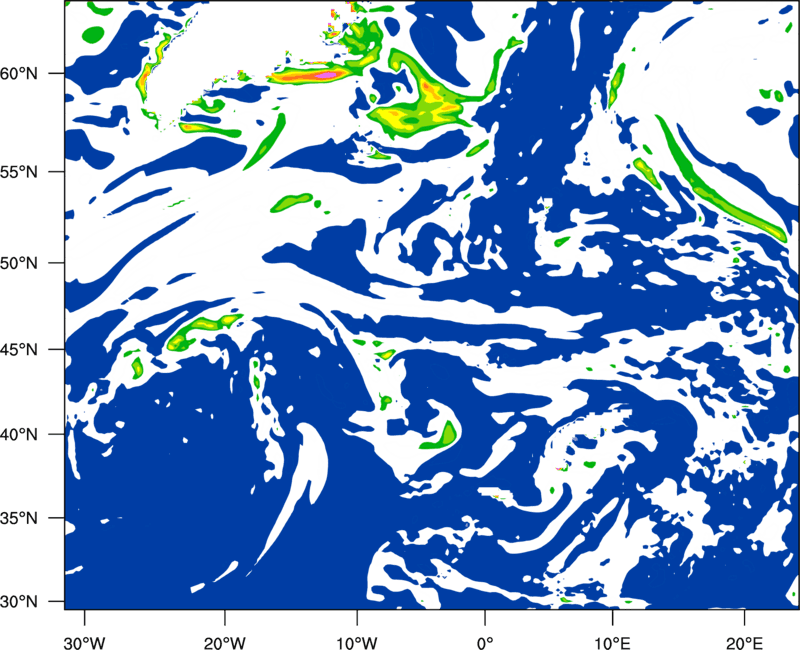Click the 40°N latitude label
The width and height of the screenshot is (800, 650).
coord(19,435)
